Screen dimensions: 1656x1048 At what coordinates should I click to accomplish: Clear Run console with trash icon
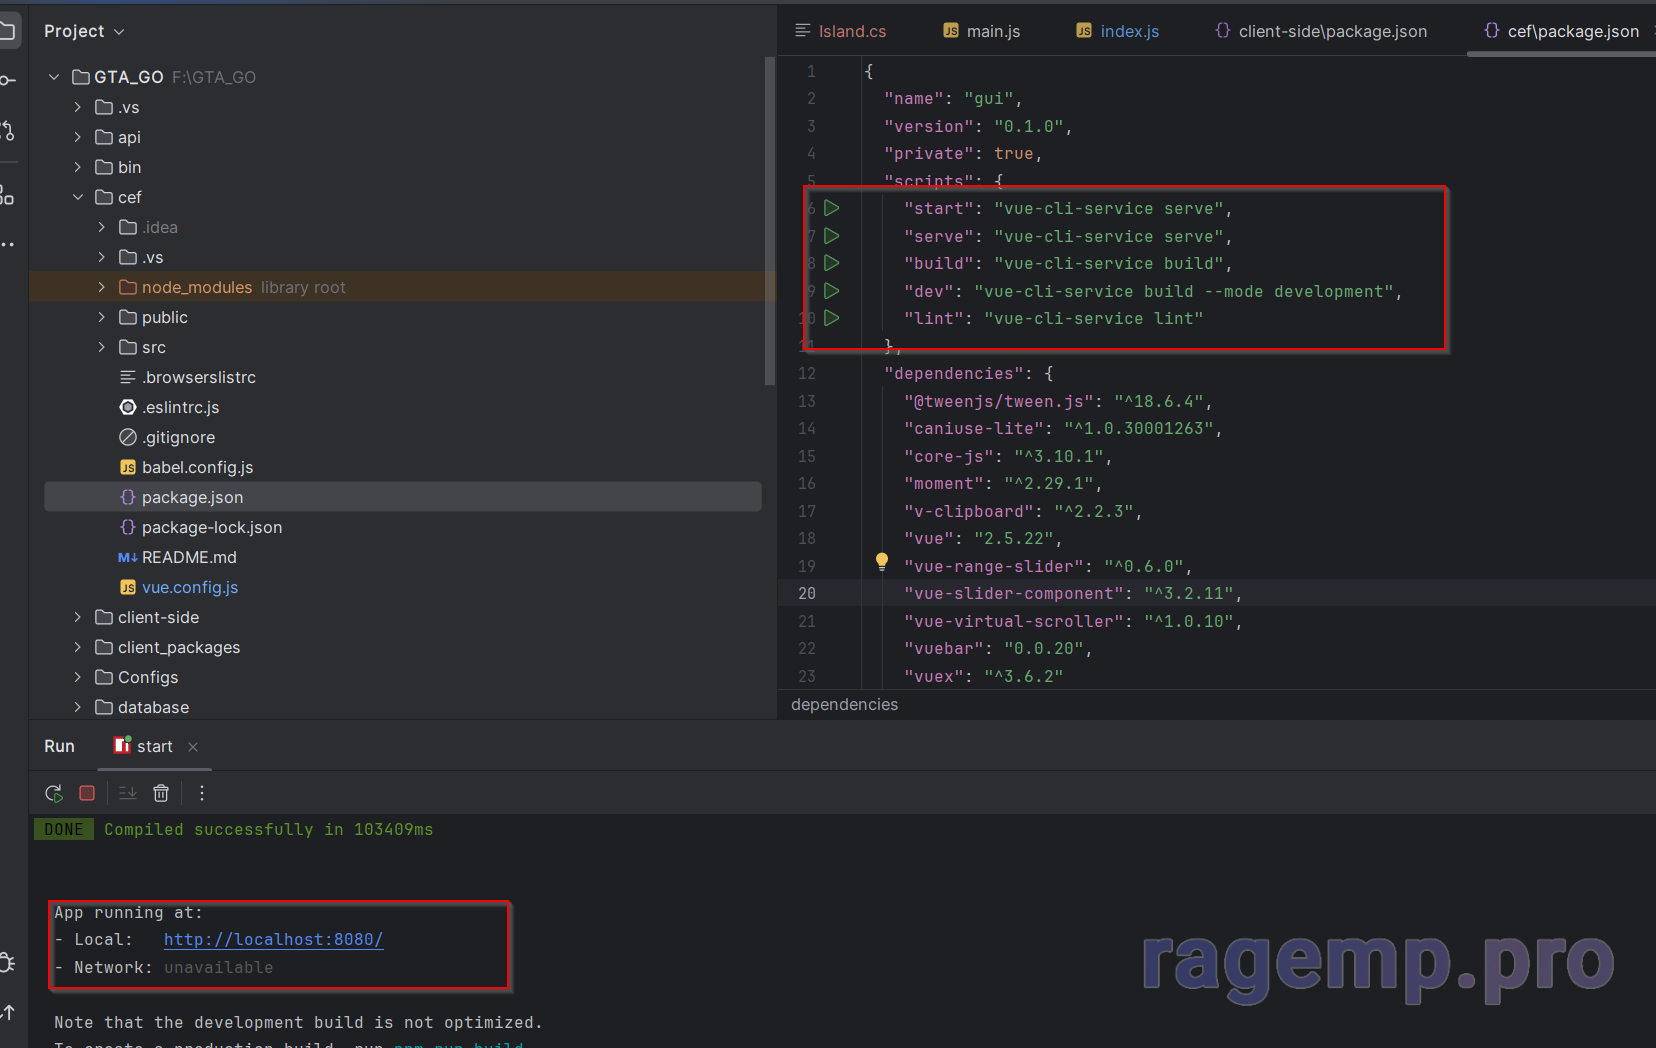tap(161, 793)
